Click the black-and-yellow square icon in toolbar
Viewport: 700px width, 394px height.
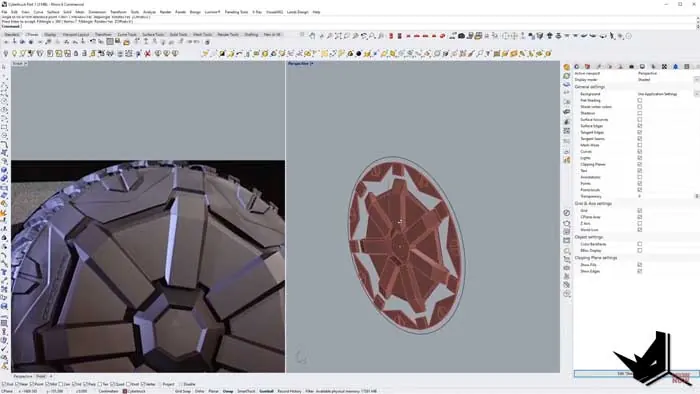[x=222, y=54]
